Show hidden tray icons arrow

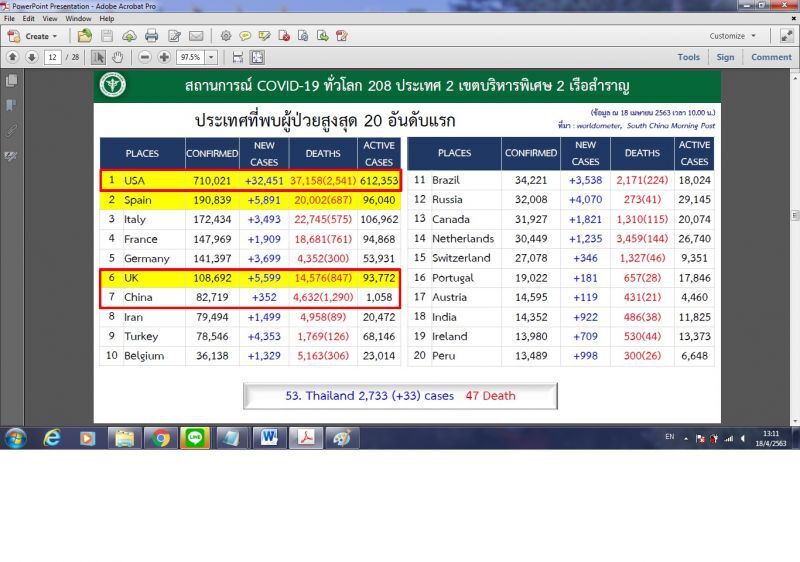coord(686,439)
